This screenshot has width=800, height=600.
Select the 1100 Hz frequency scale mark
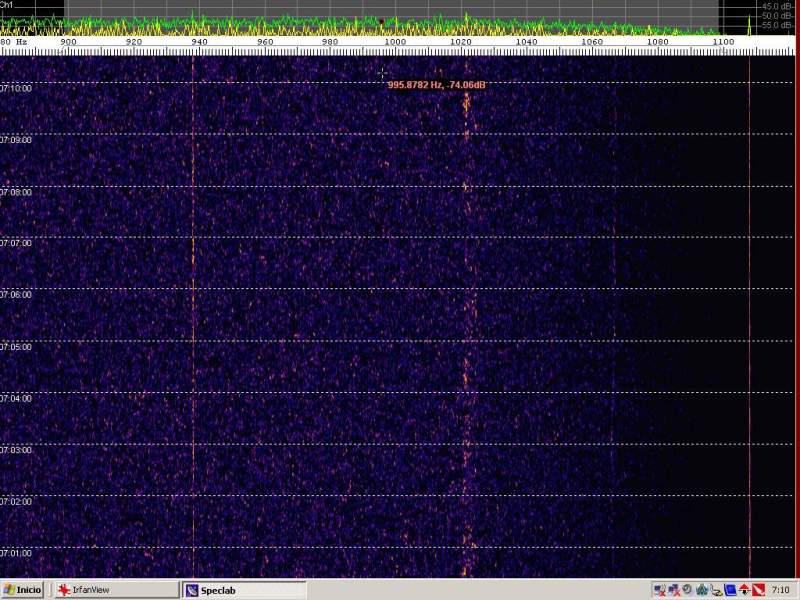(723, 42)
